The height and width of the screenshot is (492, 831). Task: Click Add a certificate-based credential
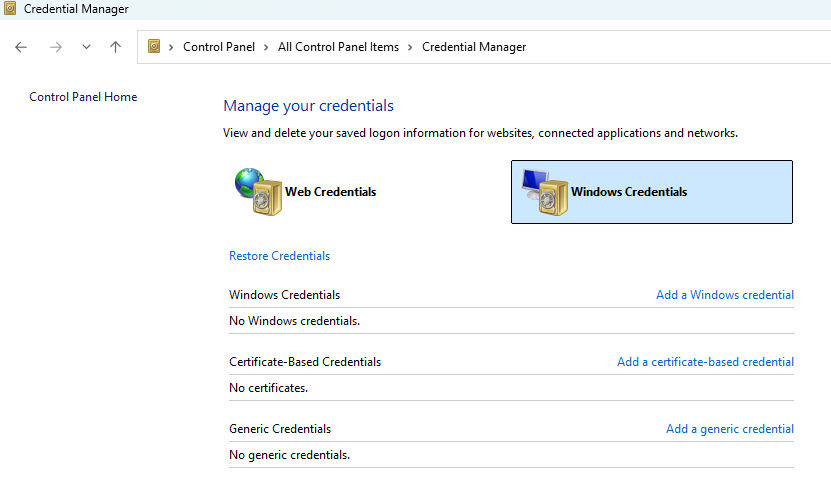[705, 362]
